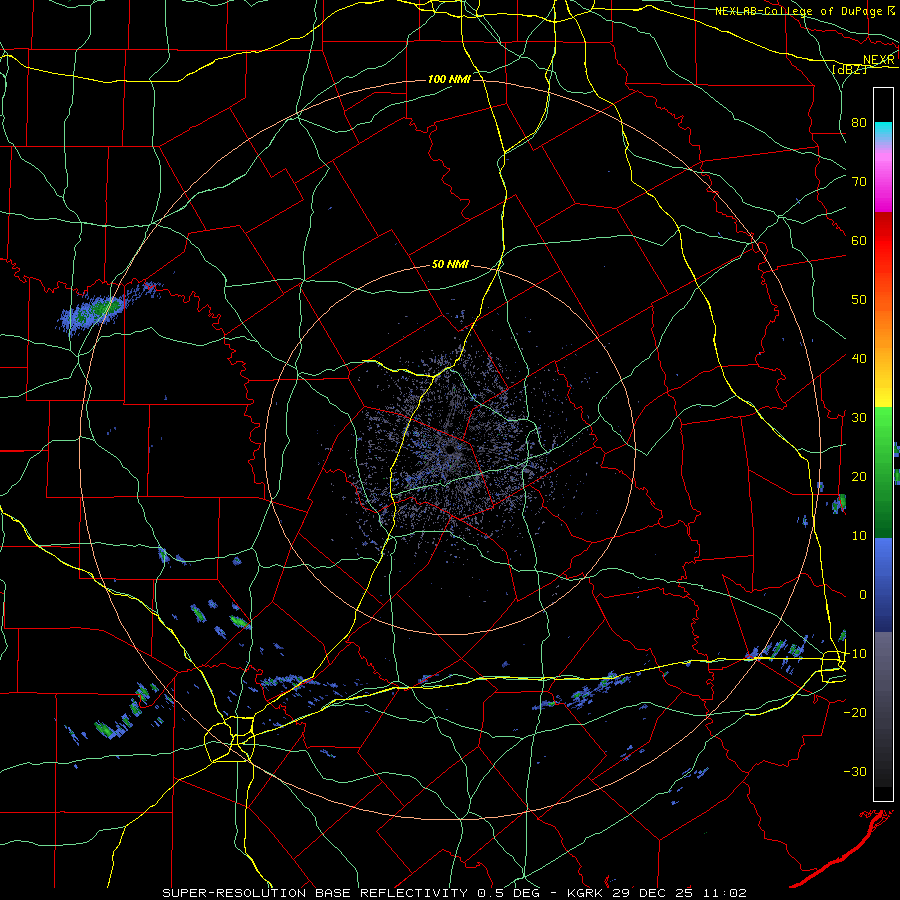Click the 70 value on the dBZ scale
This screenshot has width=900, height=900.
859,181
